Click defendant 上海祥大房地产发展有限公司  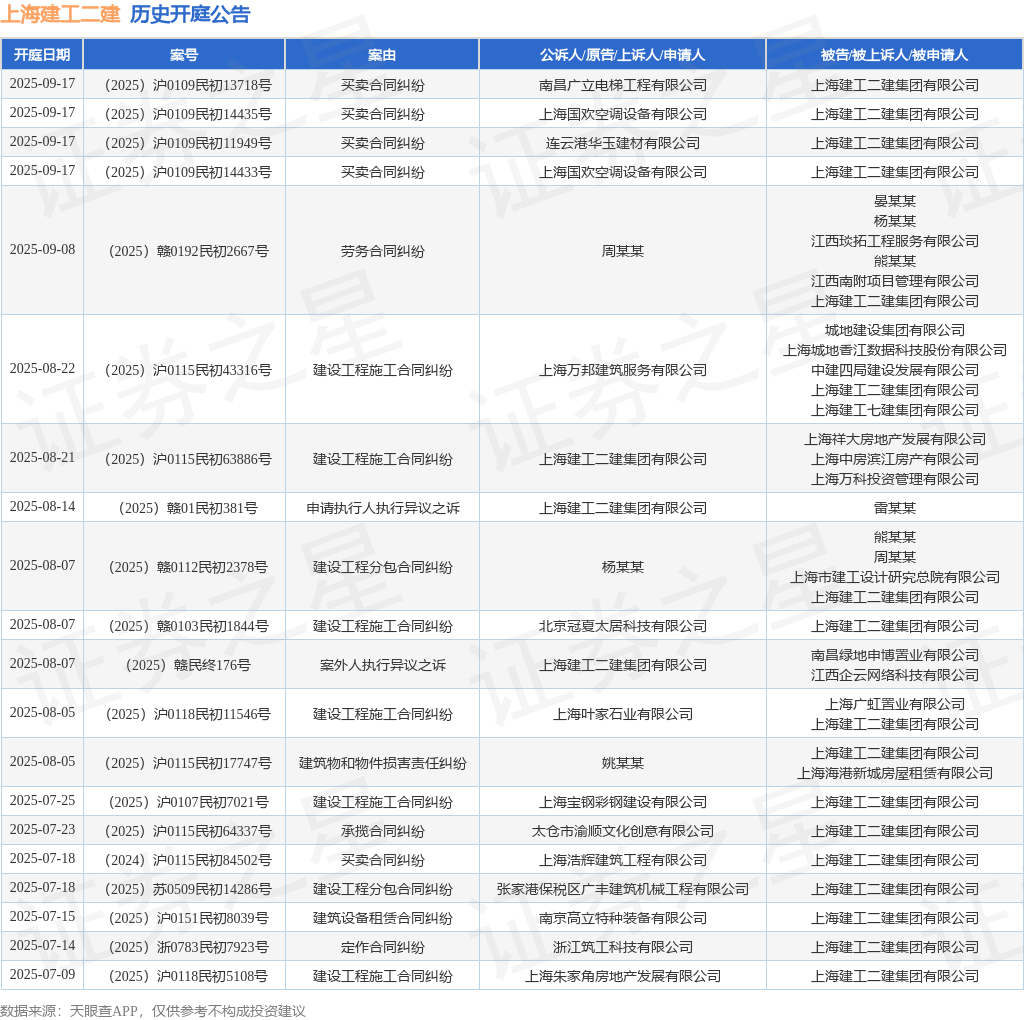895,439
